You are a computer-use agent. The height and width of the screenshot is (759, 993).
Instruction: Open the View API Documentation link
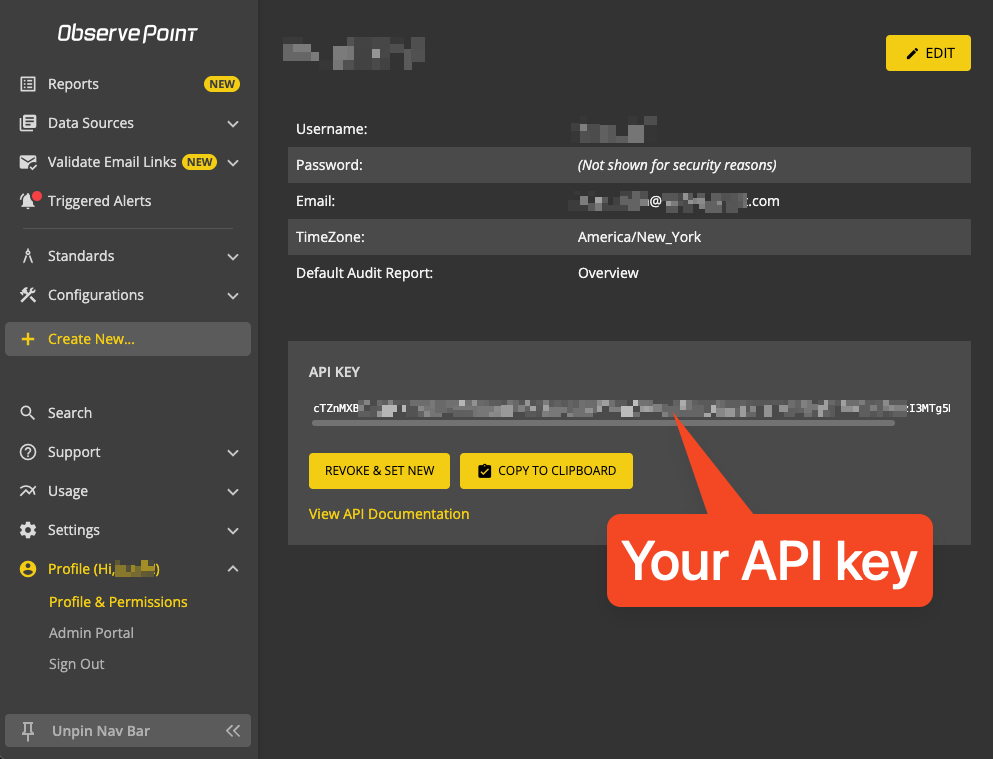click(x=389, y=514)
